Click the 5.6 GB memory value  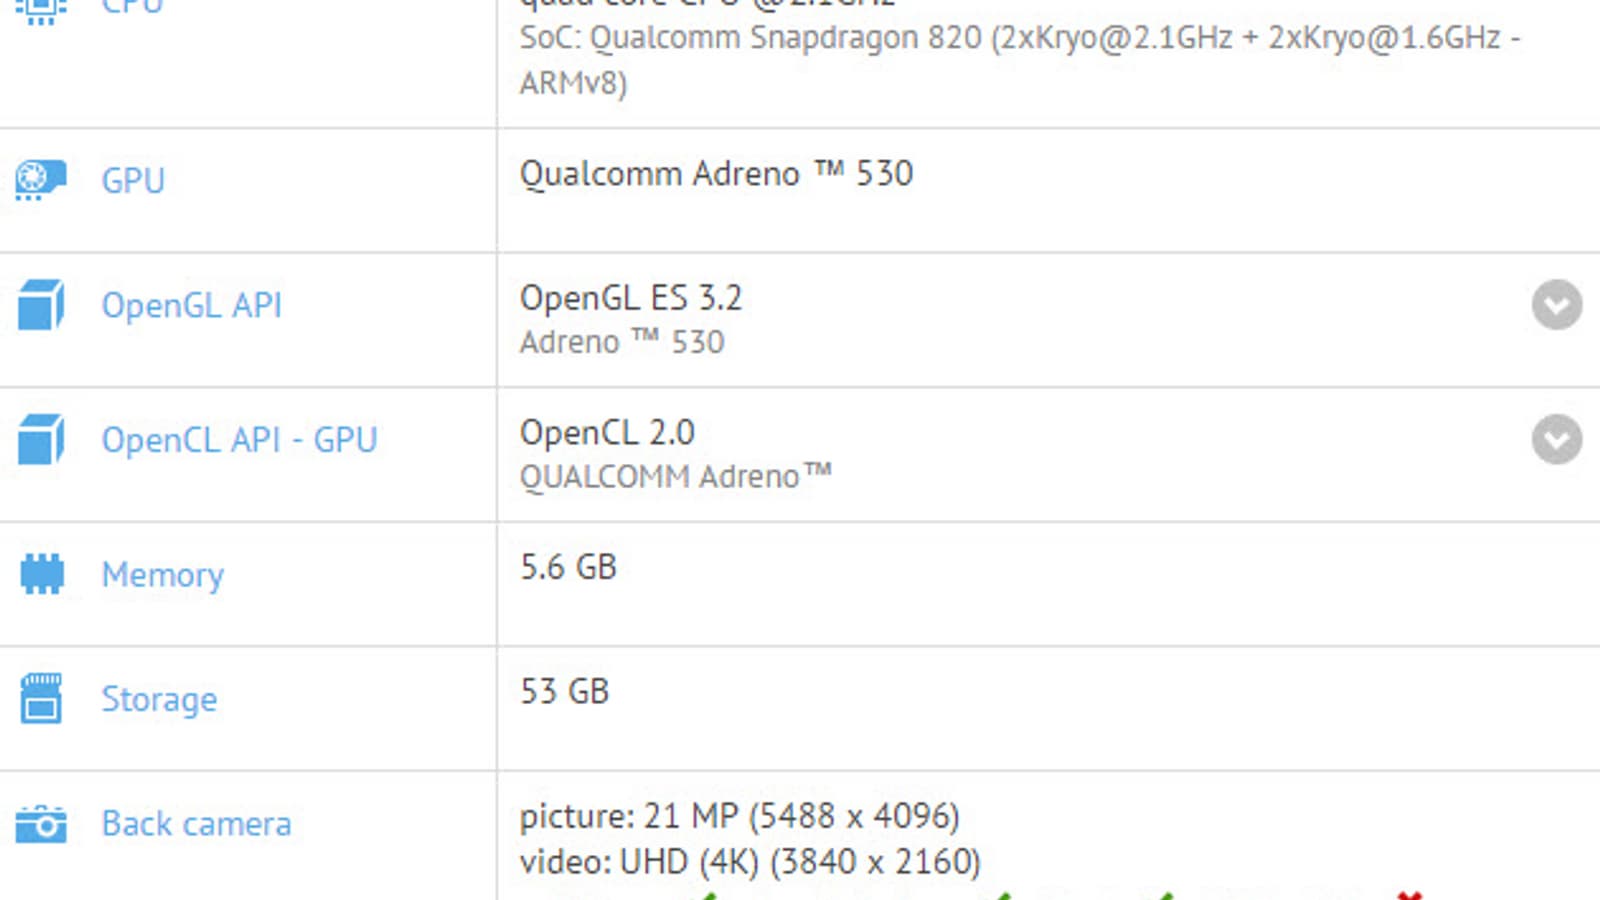(568, 567)
